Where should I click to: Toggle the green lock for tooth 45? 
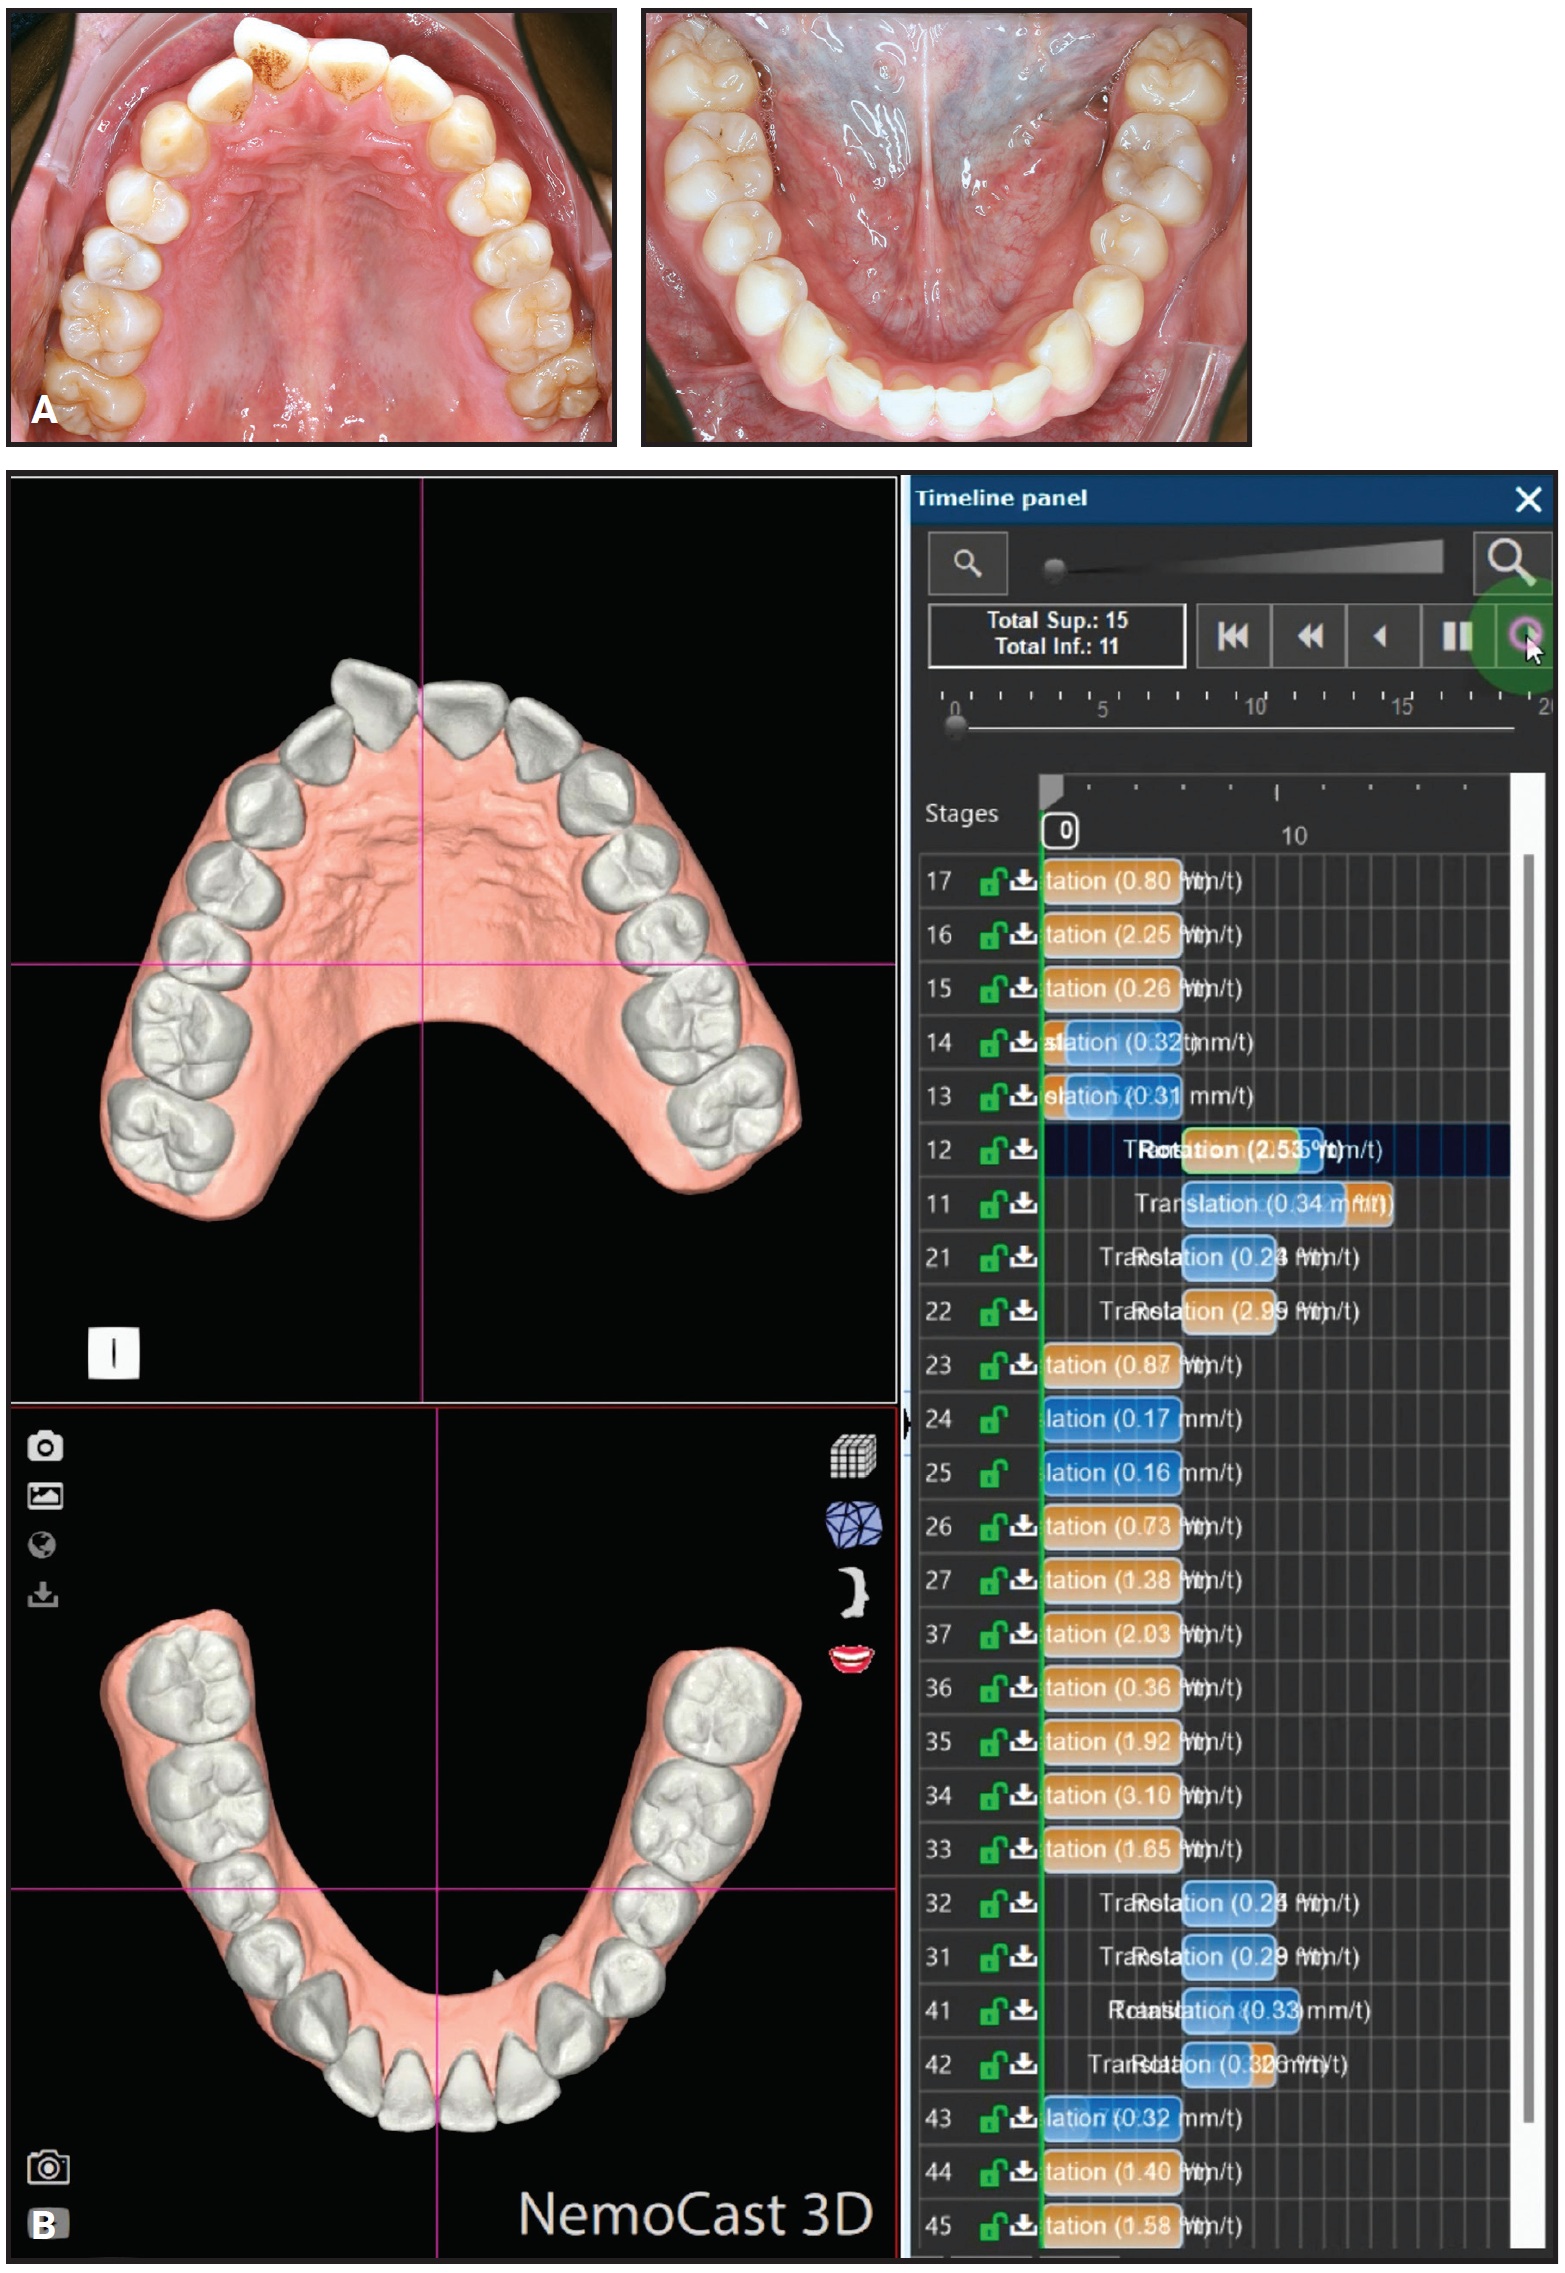click(991, 2226)
